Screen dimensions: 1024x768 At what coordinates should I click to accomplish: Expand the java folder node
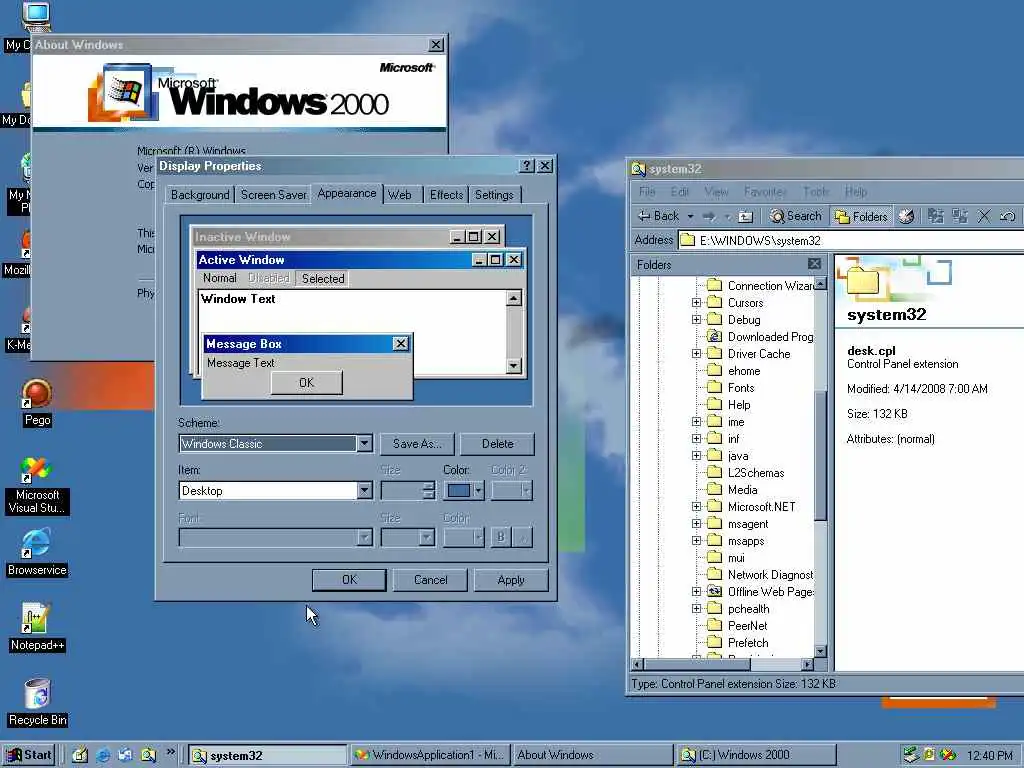(696, 456)
